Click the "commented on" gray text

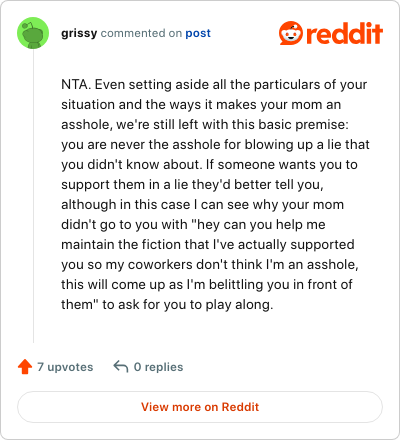point(141,33)
